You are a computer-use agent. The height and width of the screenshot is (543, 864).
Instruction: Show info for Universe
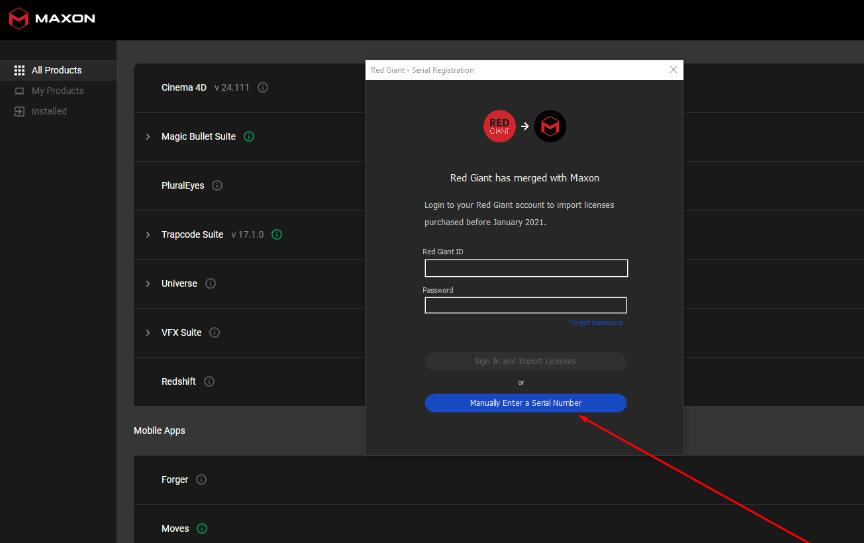click(x=210, y=283)
